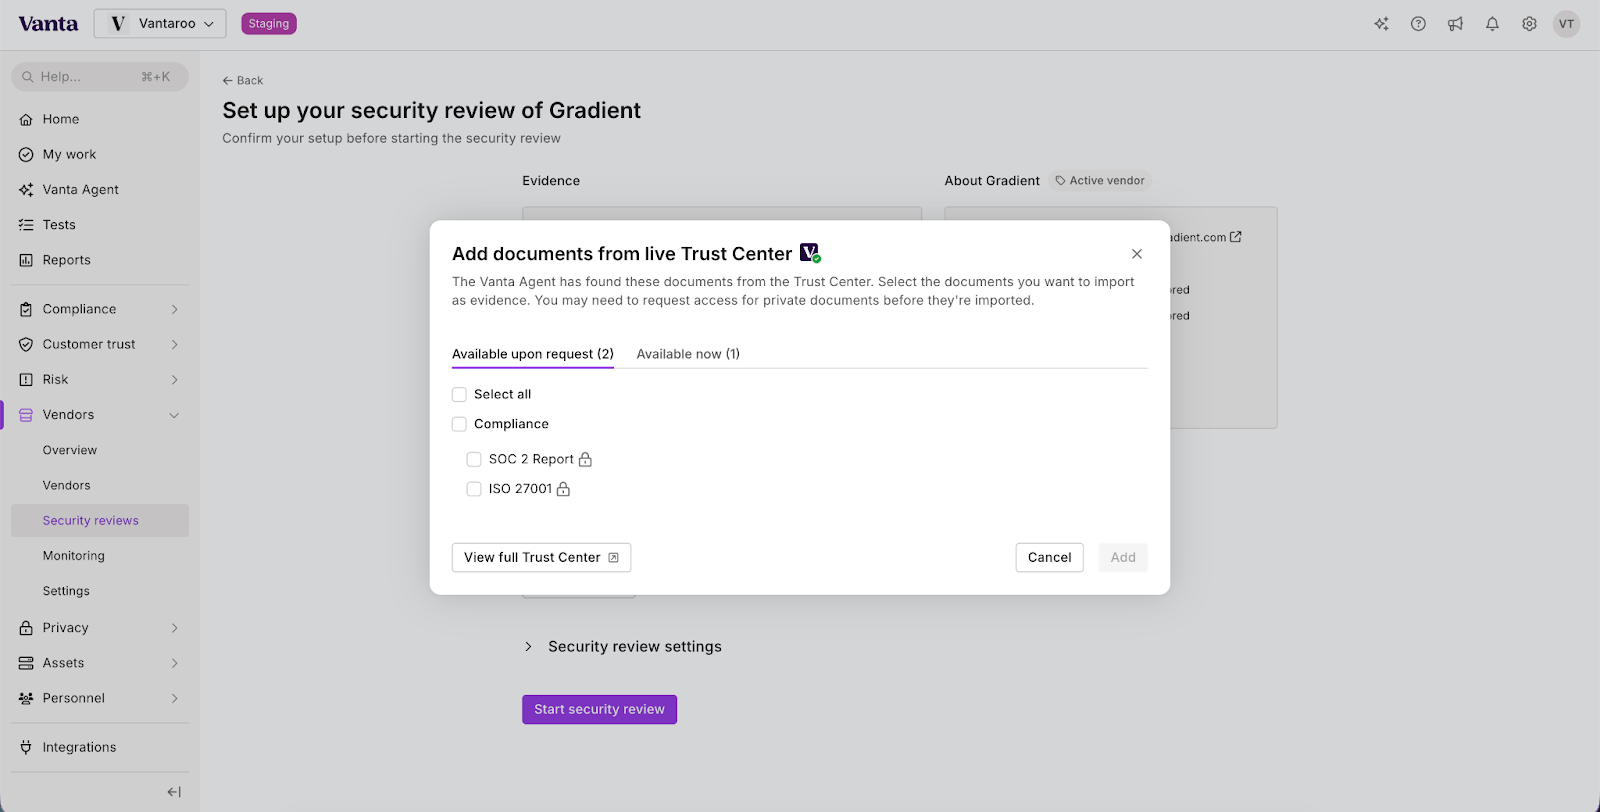This screenshot has height=812, width=1600.
Task: Expand the Compliance sidebar section
Action: [174, 310]
